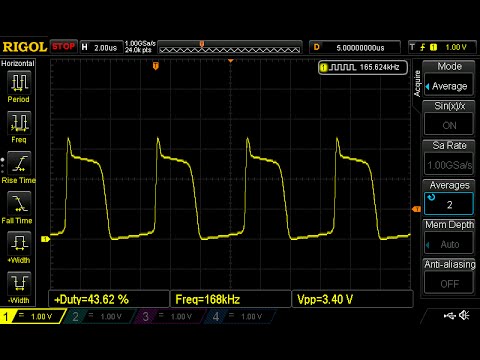Click the USB connection status icon
480x360 pixels.
pos(450,315)
